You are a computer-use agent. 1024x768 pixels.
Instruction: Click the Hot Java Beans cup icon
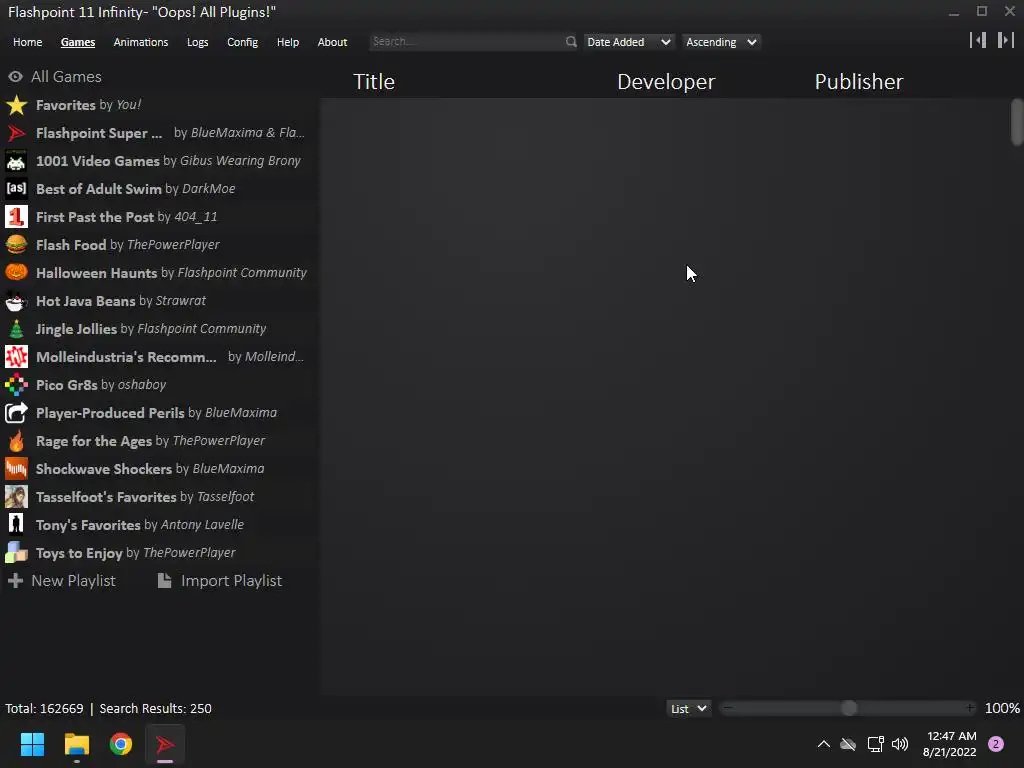pyautogui.click(x=16, y=301)
